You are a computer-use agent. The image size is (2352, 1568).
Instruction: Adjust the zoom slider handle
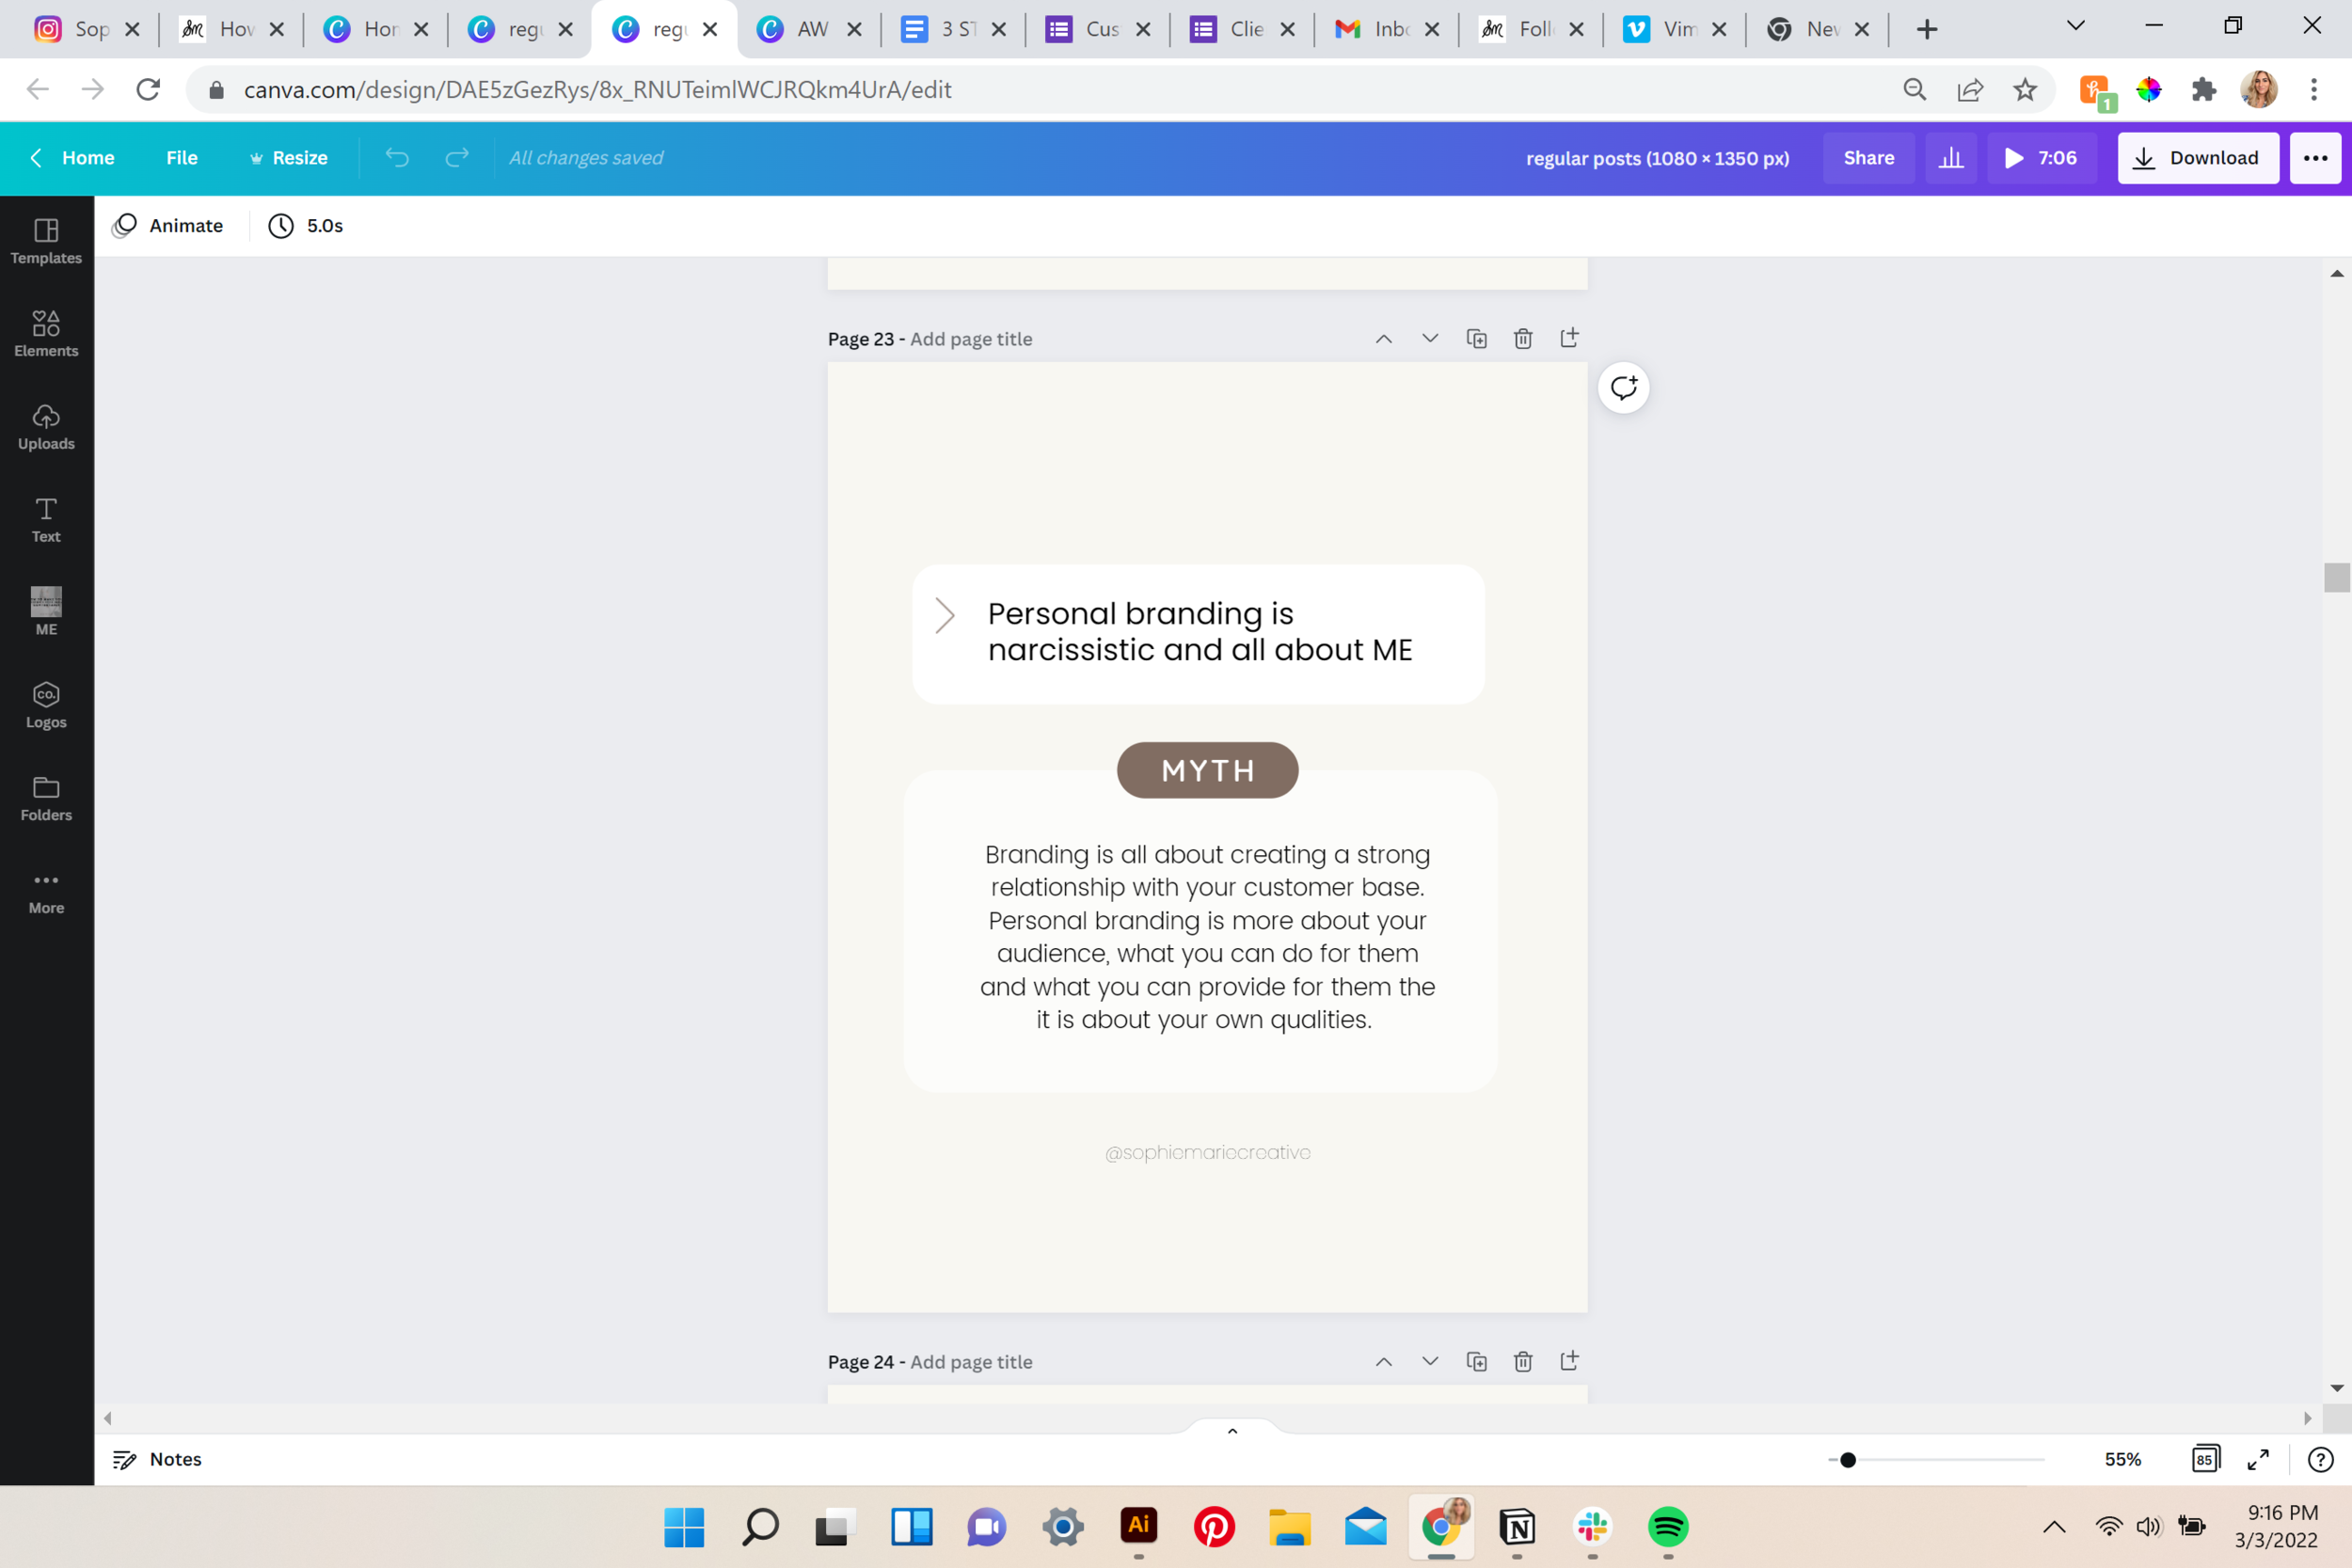tap(1848, 1460)
